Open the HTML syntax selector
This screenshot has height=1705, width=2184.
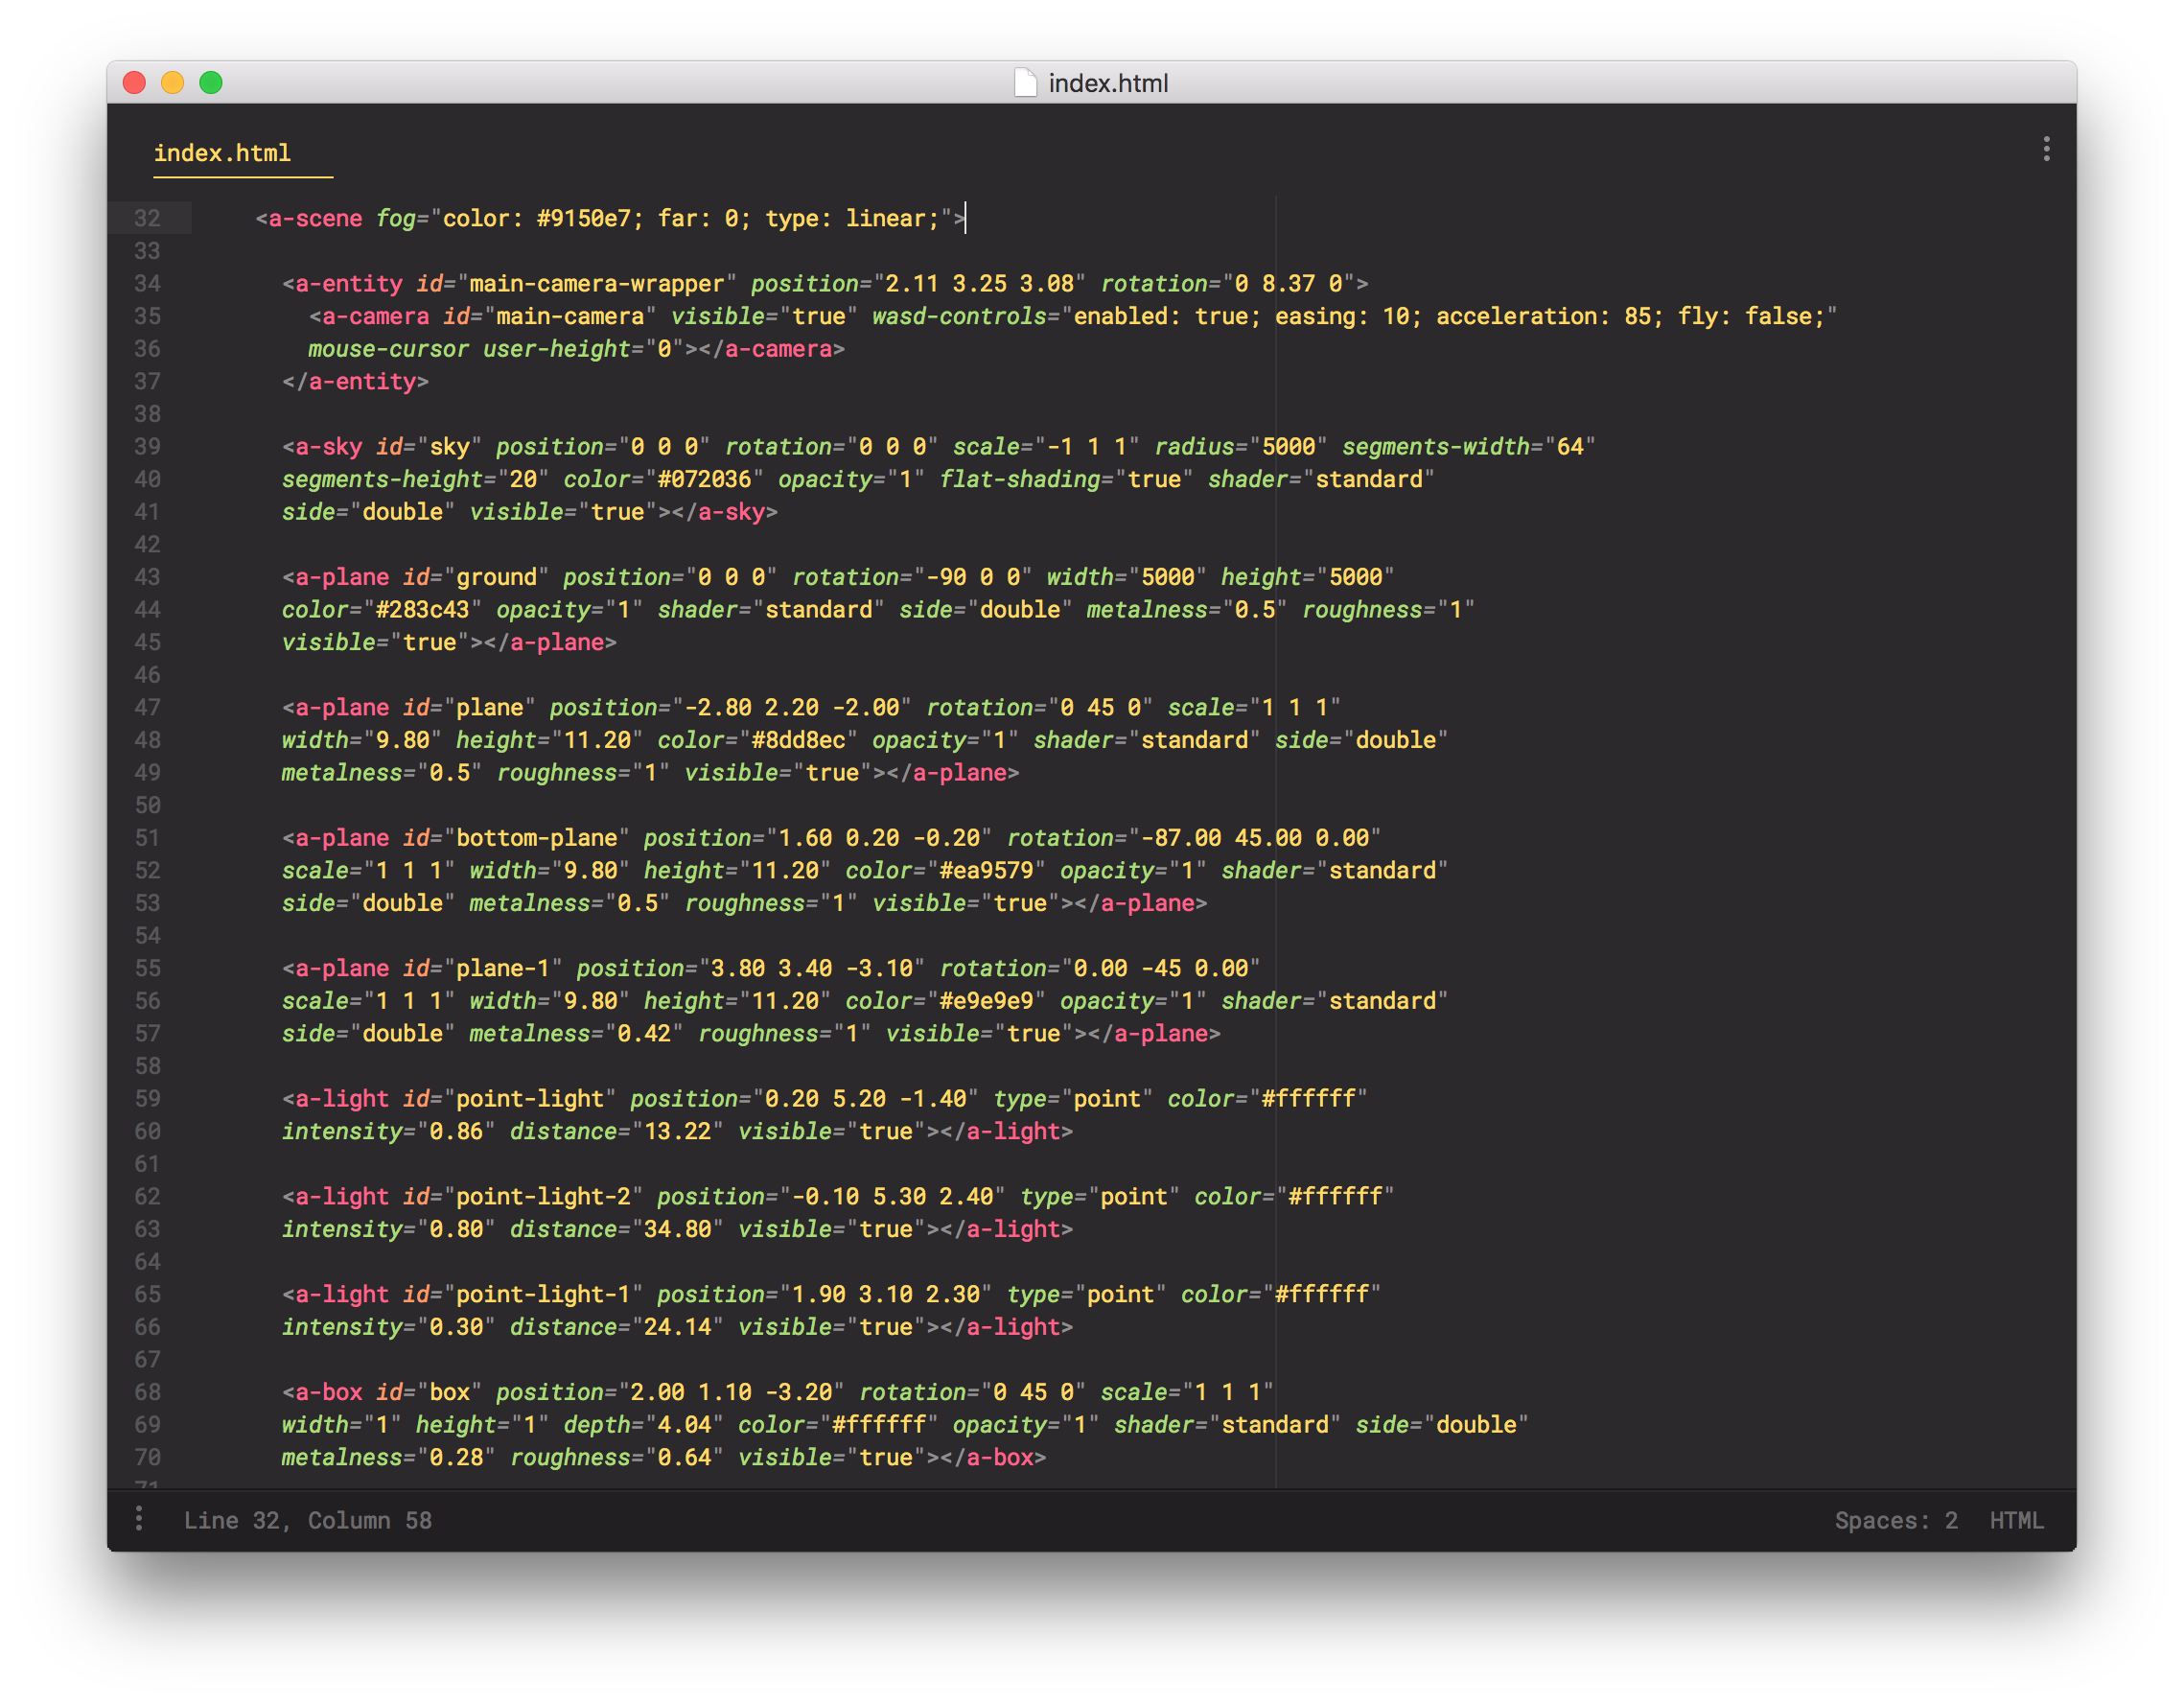coord(2016,1520)
